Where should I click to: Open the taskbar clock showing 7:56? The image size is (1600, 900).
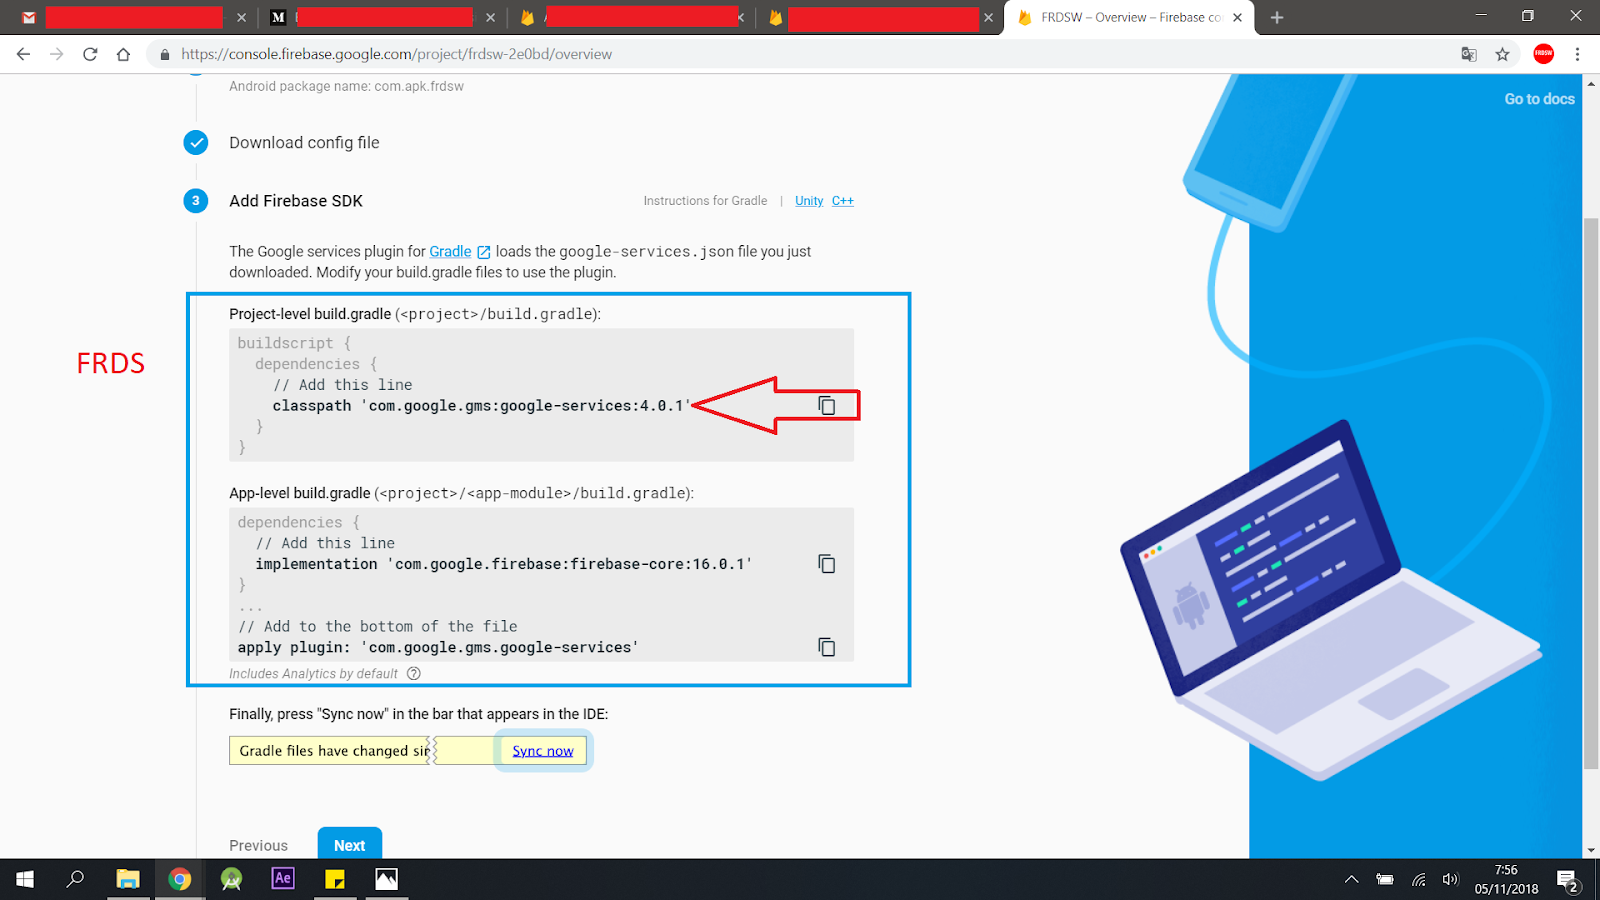pos(1506,880)
